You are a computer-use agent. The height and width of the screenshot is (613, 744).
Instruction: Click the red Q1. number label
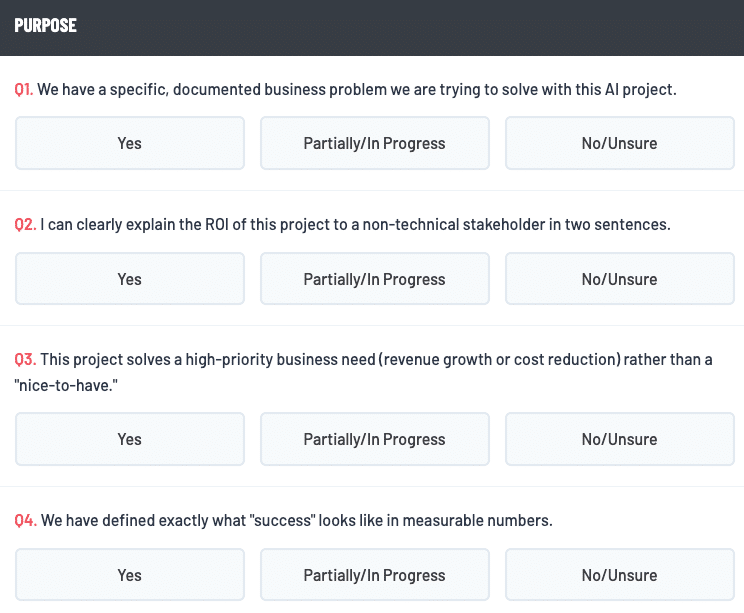point(24,90)
